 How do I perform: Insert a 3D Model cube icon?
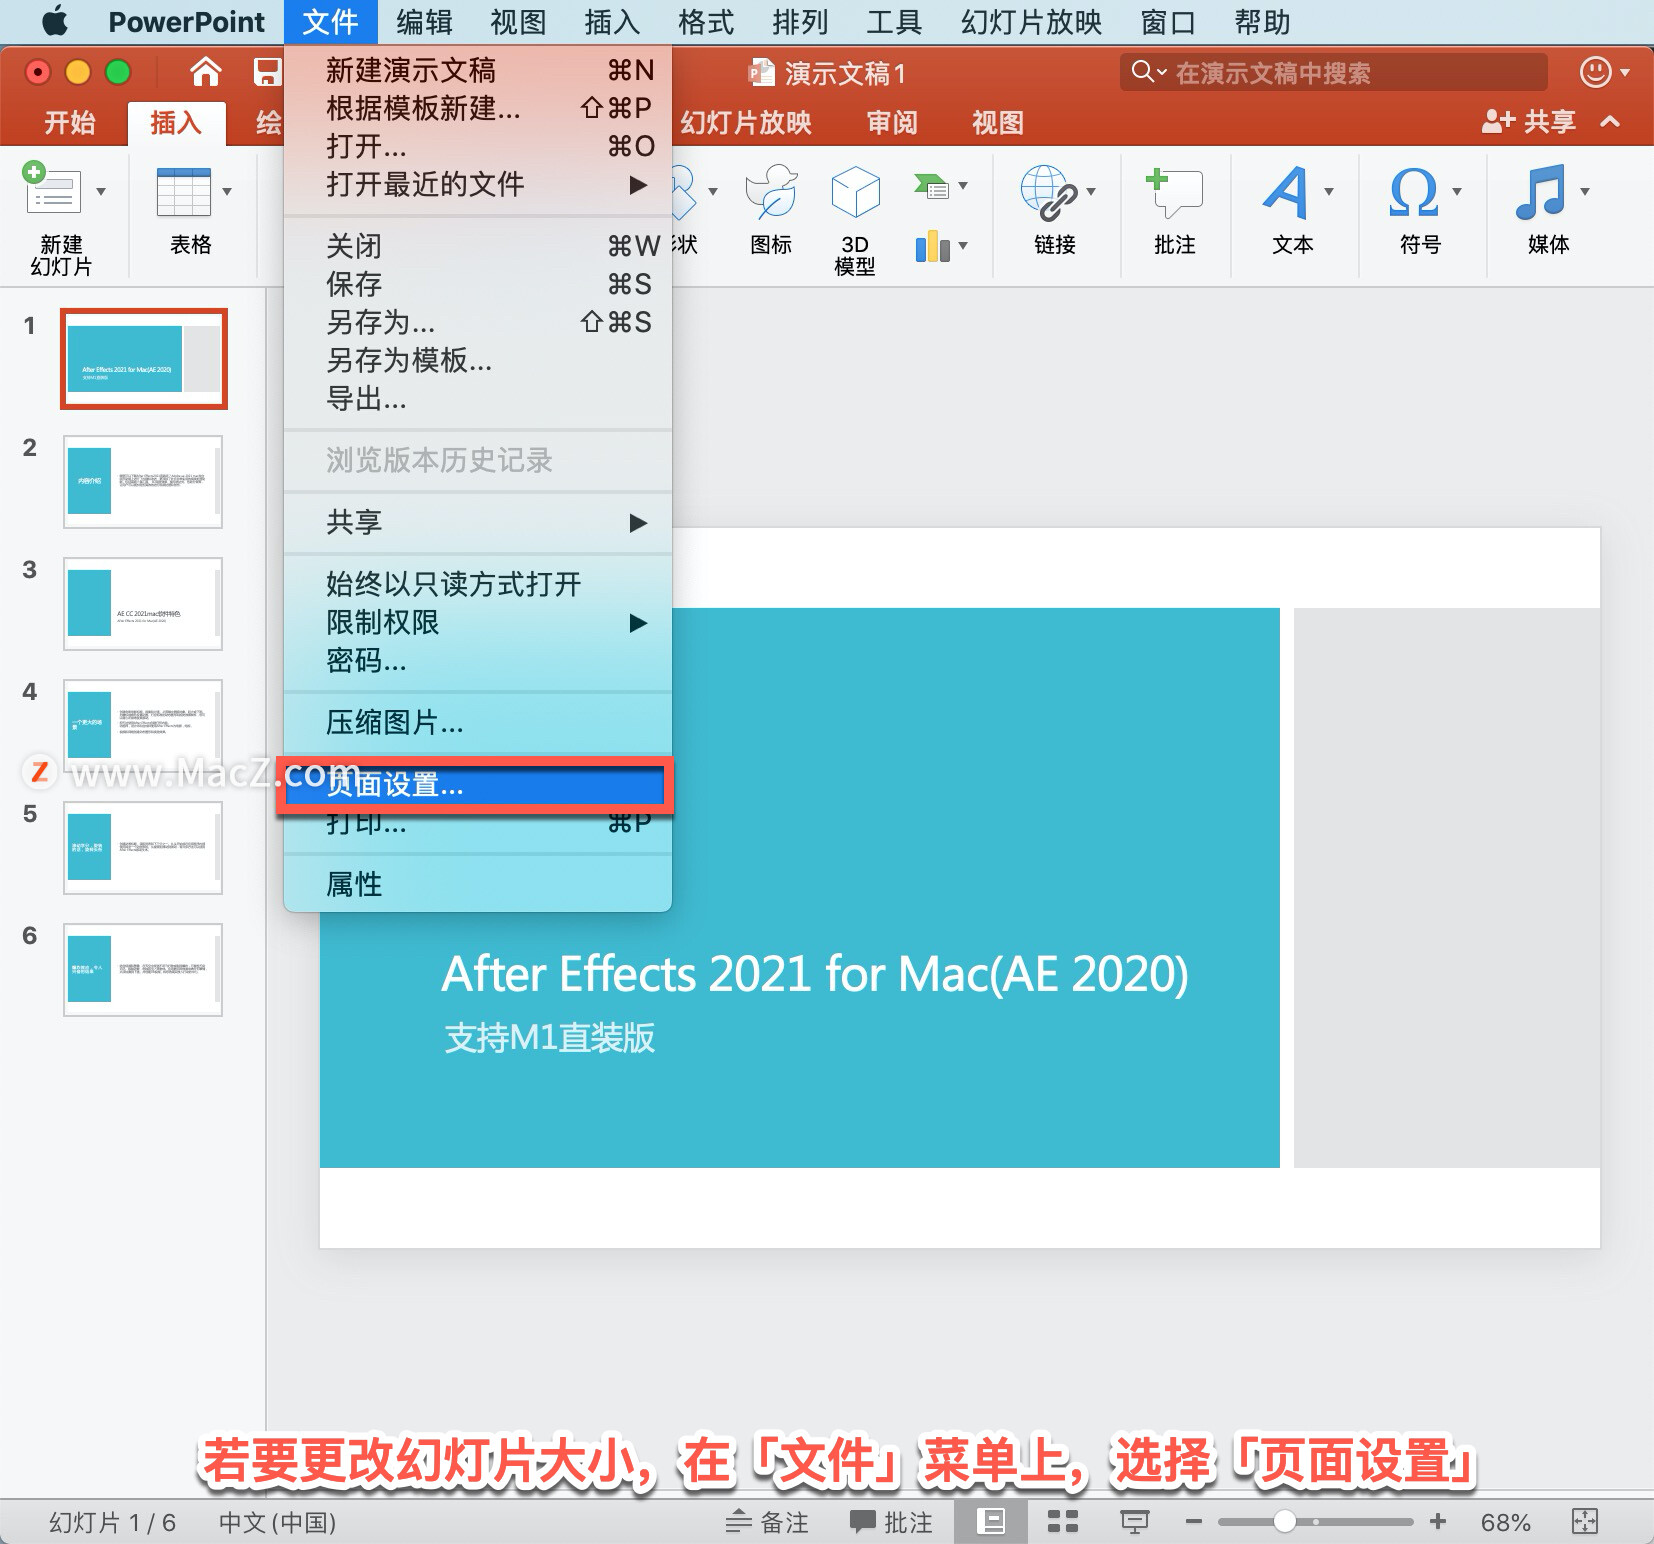tap(856, 191)
